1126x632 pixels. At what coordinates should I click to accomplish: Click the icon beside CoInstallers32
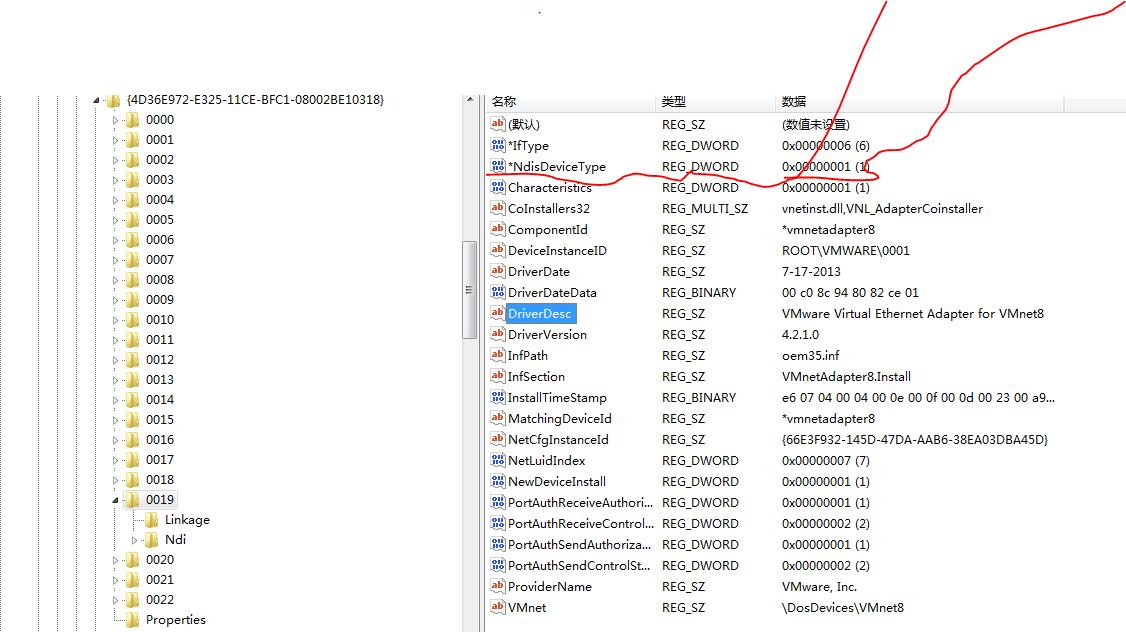tap(498, 208)
